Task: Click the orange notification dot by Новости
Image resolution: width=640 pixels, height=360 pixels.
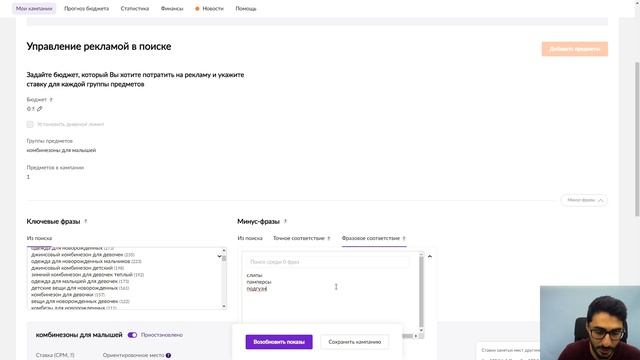Action: (197, 9)
